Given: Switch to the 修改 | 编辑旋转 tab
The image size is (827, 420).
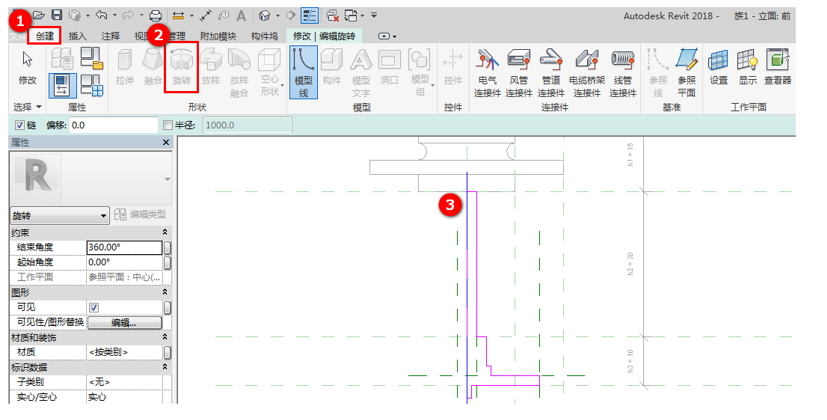Looking at the screenshot, I should [324, 36].
